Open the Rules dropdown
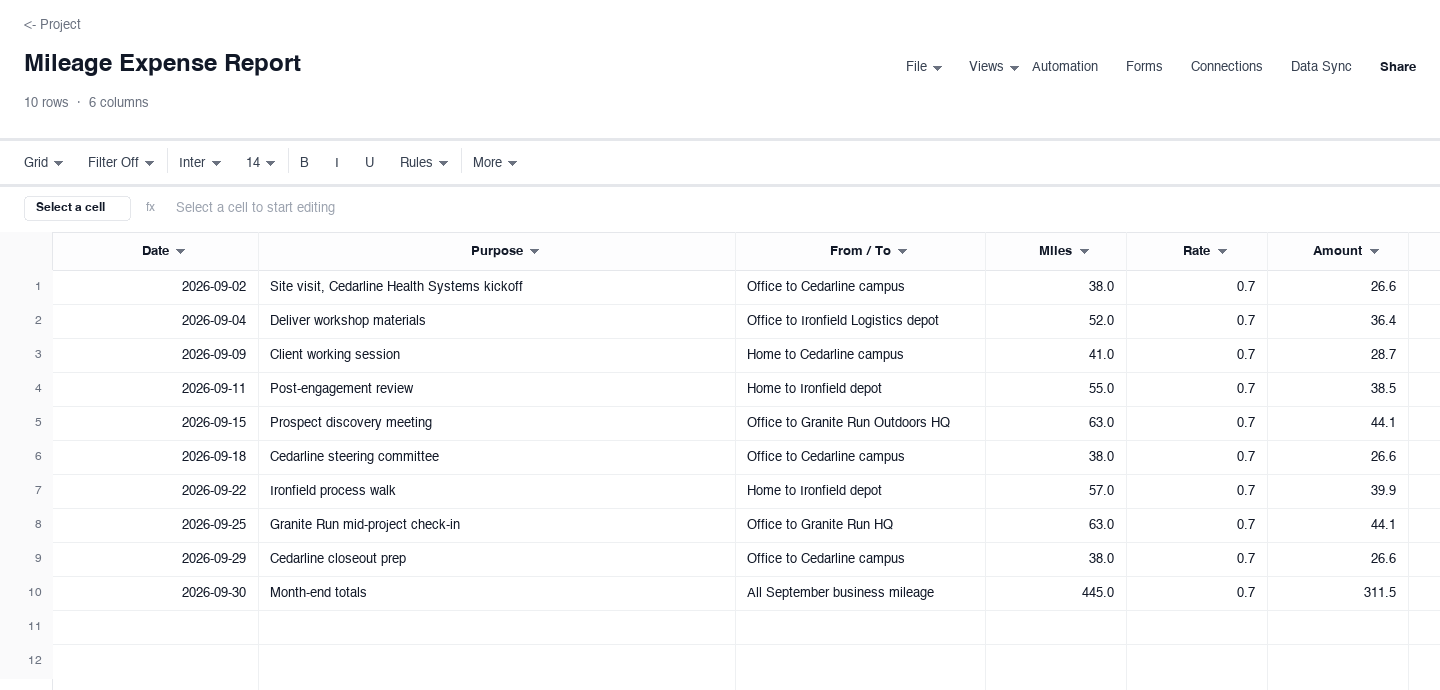This screenshot has height=690, width=1440. click(x=424, y=163)
